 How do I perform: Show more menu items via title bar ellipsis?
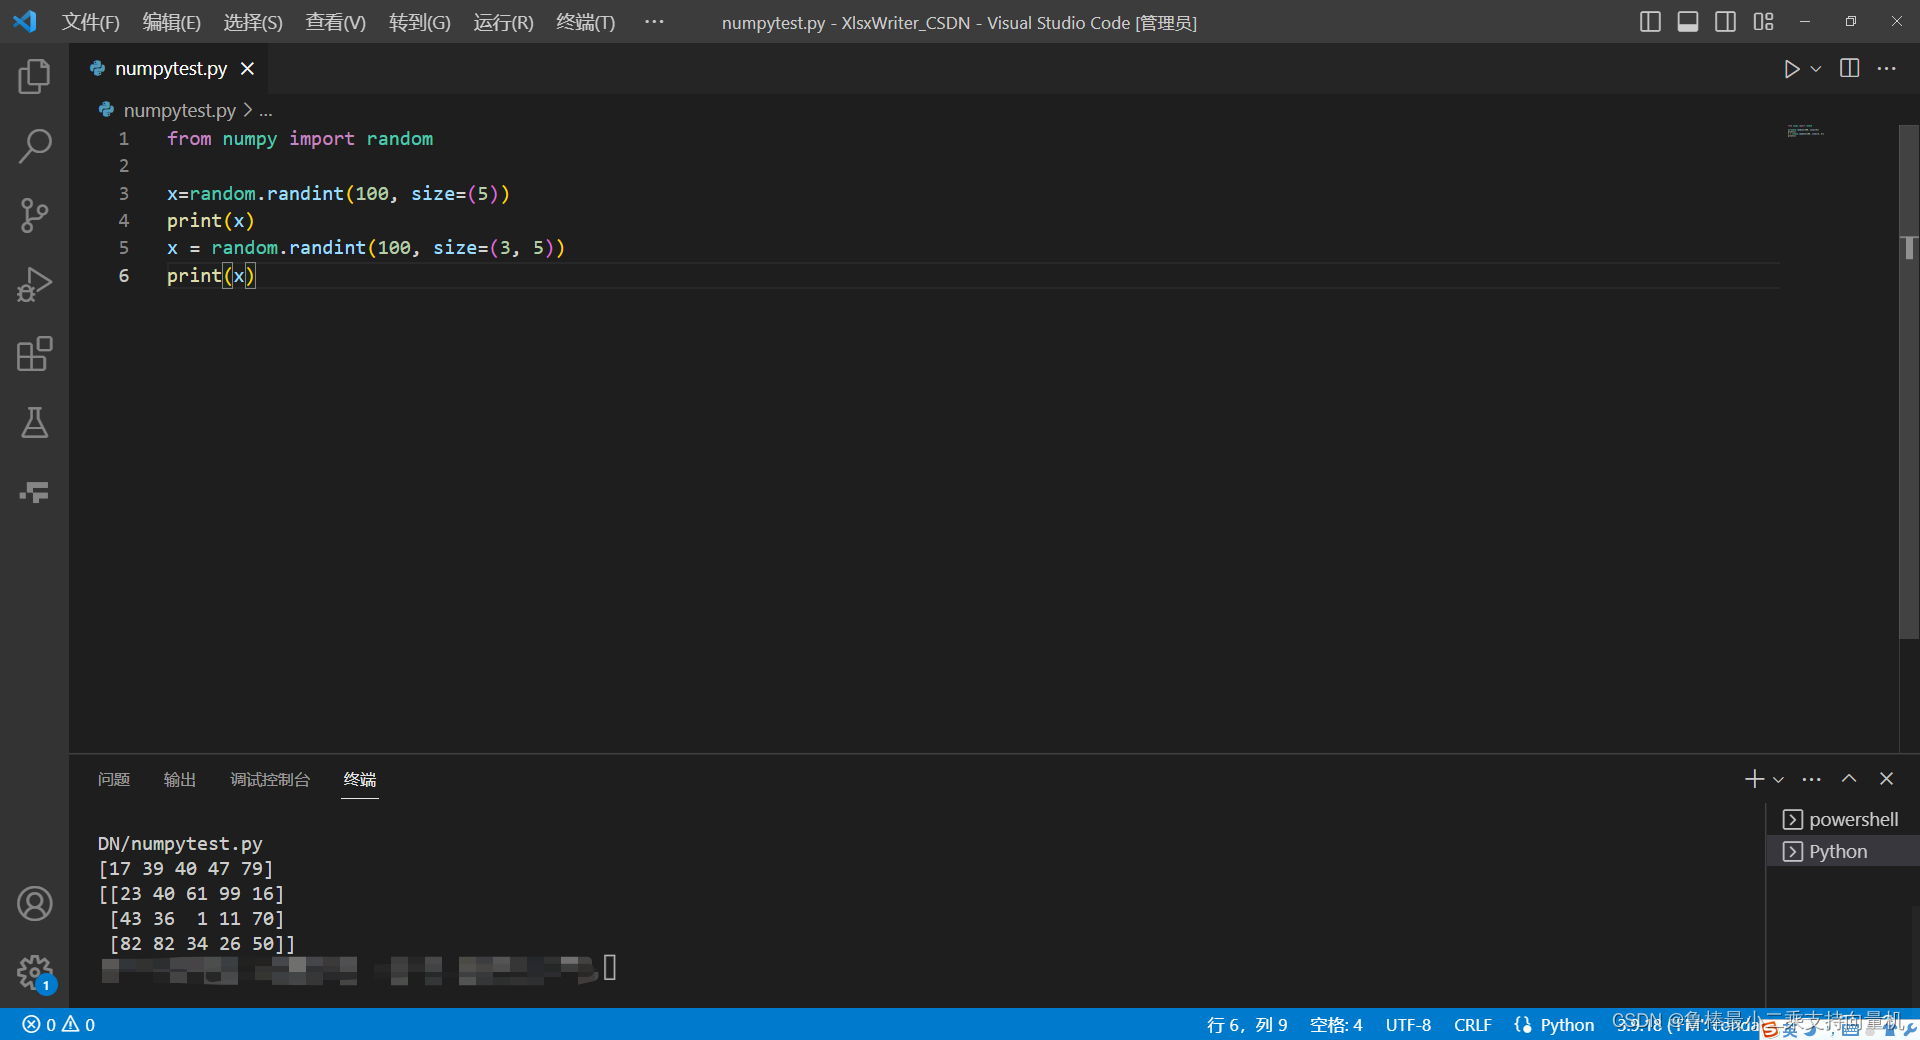point(654,21)
